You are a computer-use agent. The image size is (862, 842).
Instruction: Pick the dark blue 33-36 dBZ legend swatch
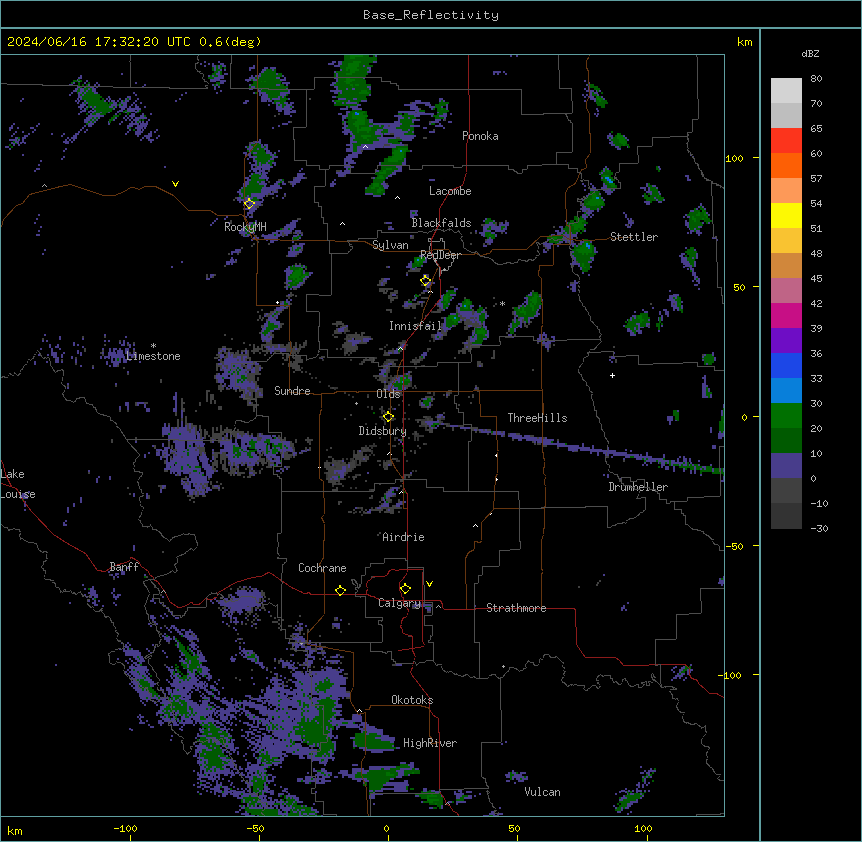point(786,365)
